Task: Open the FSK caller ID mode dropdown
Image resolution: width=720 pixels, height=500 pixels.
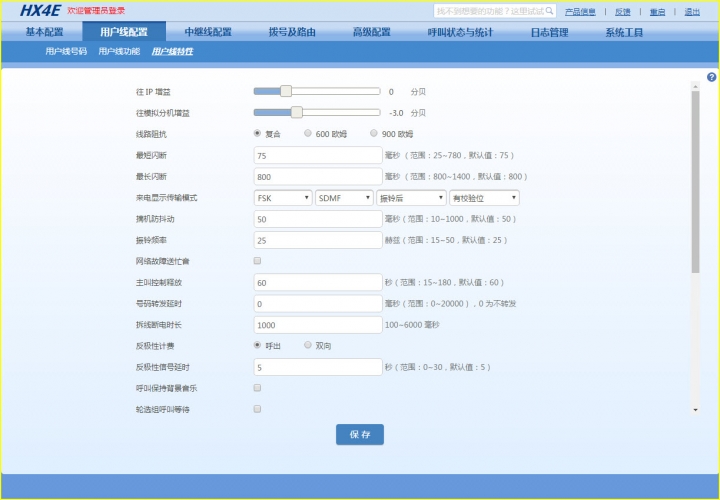Action: pyautogui.click(x=283, y=198)
